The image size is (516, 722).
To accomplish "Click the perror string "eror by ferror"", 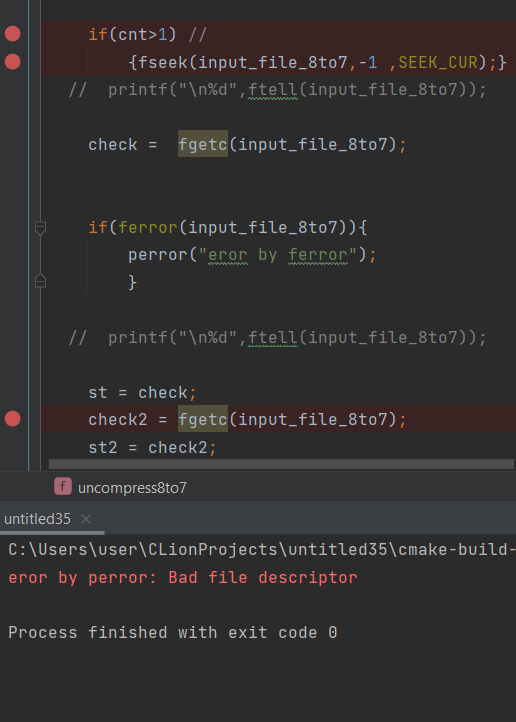I will tap(278, 255).
